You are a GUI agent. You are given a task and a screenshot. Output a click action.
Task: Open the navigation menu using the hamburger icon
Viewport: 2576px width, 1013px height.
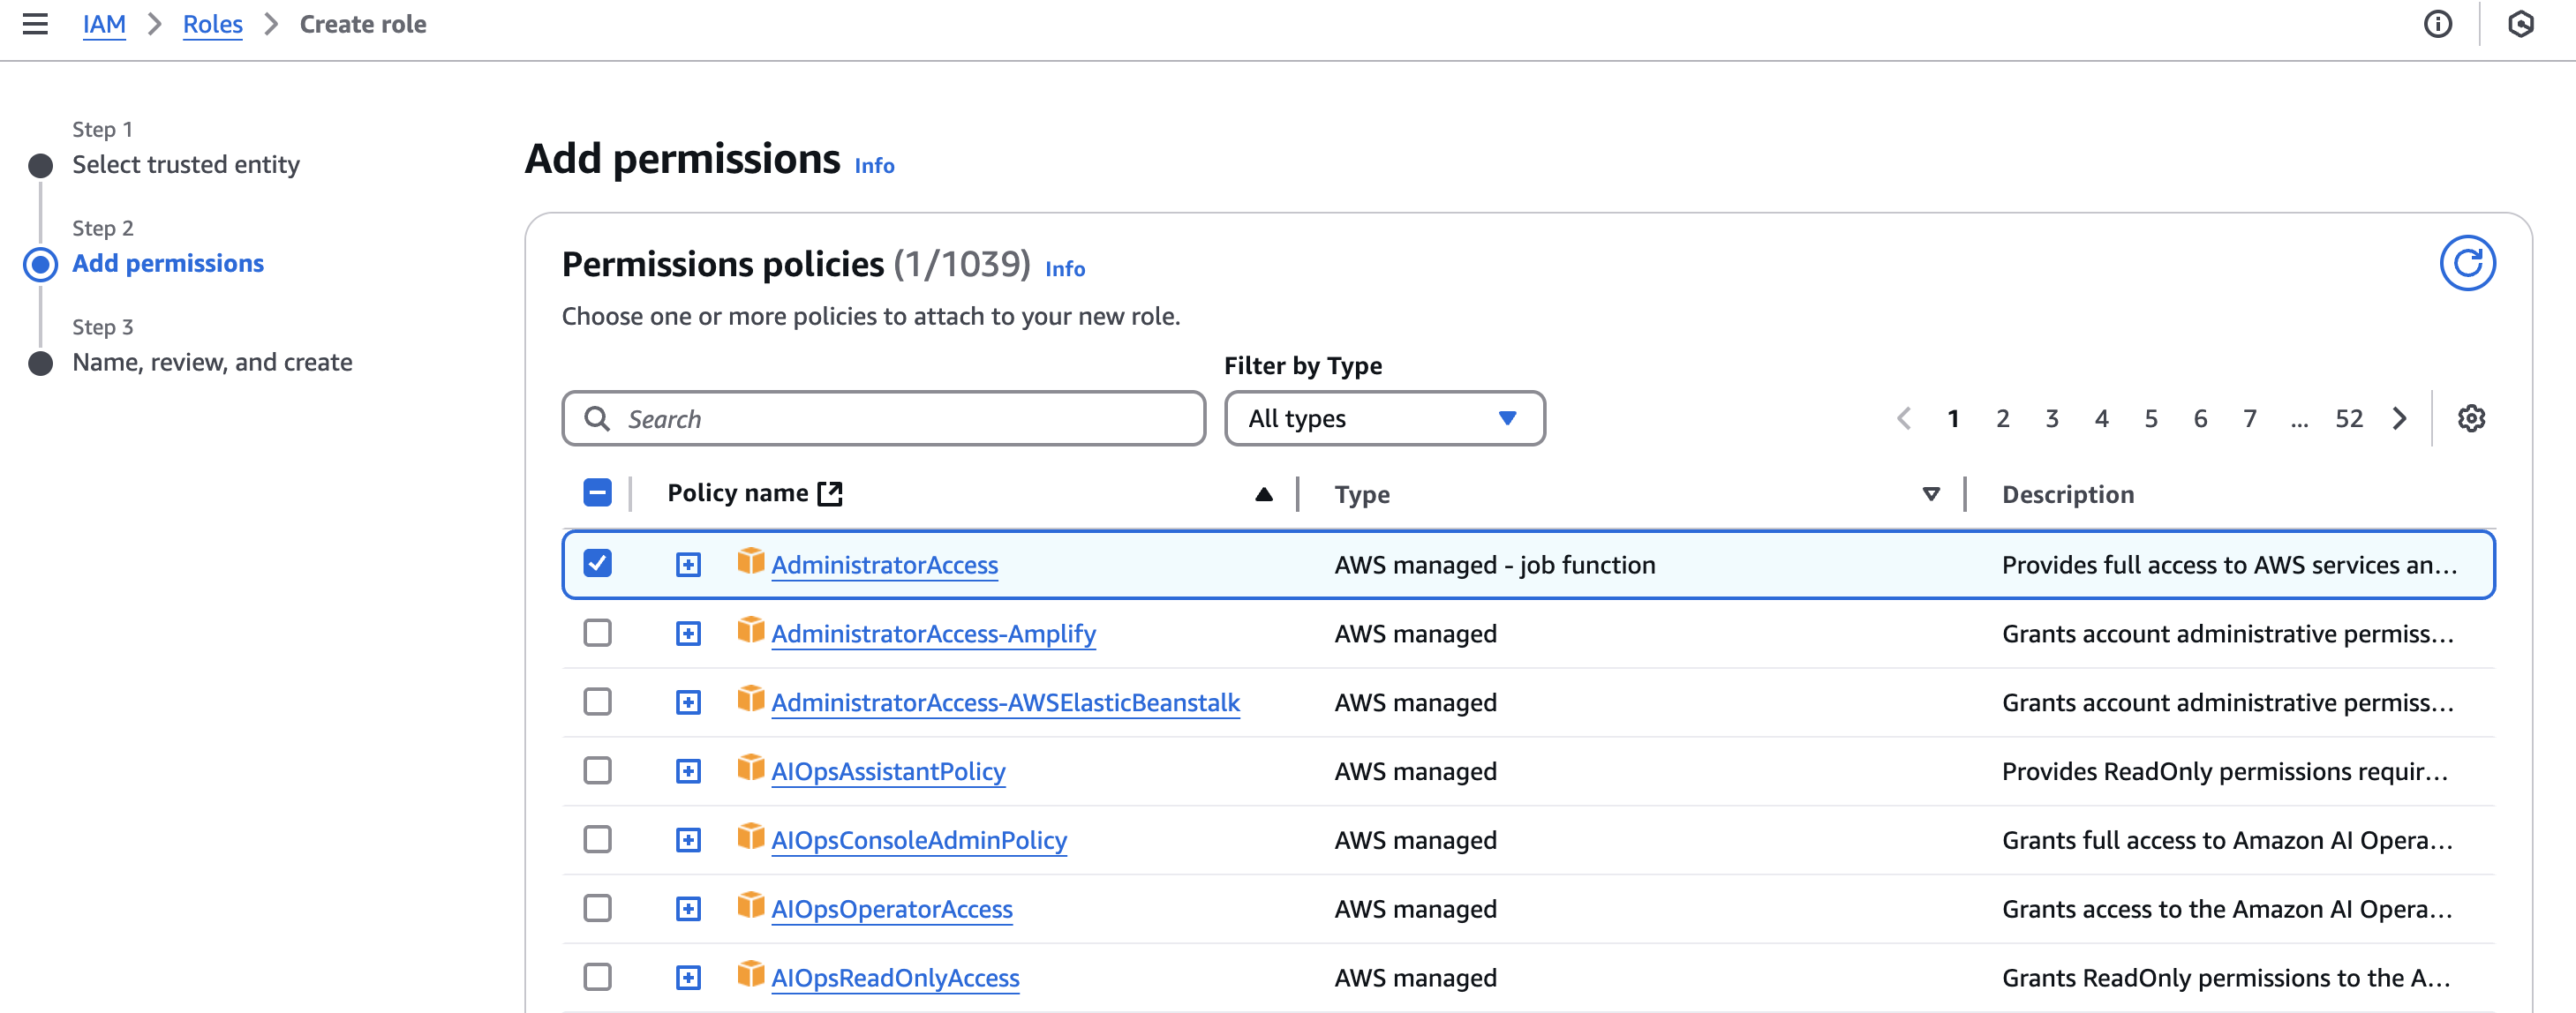point(36,24)
